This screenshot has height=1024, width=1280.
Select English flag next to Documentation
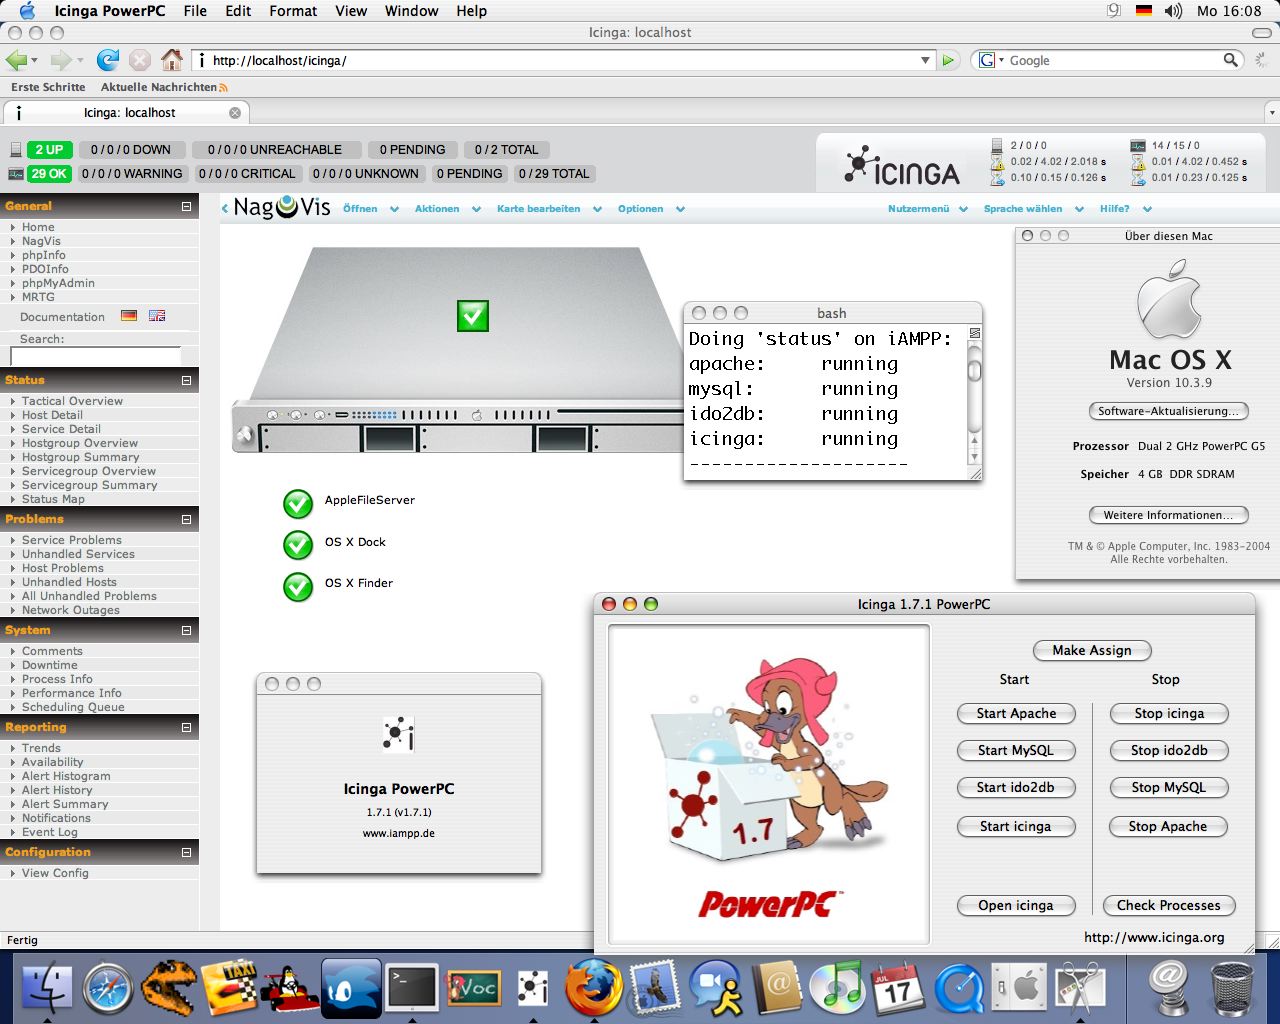tap(157, 316)
